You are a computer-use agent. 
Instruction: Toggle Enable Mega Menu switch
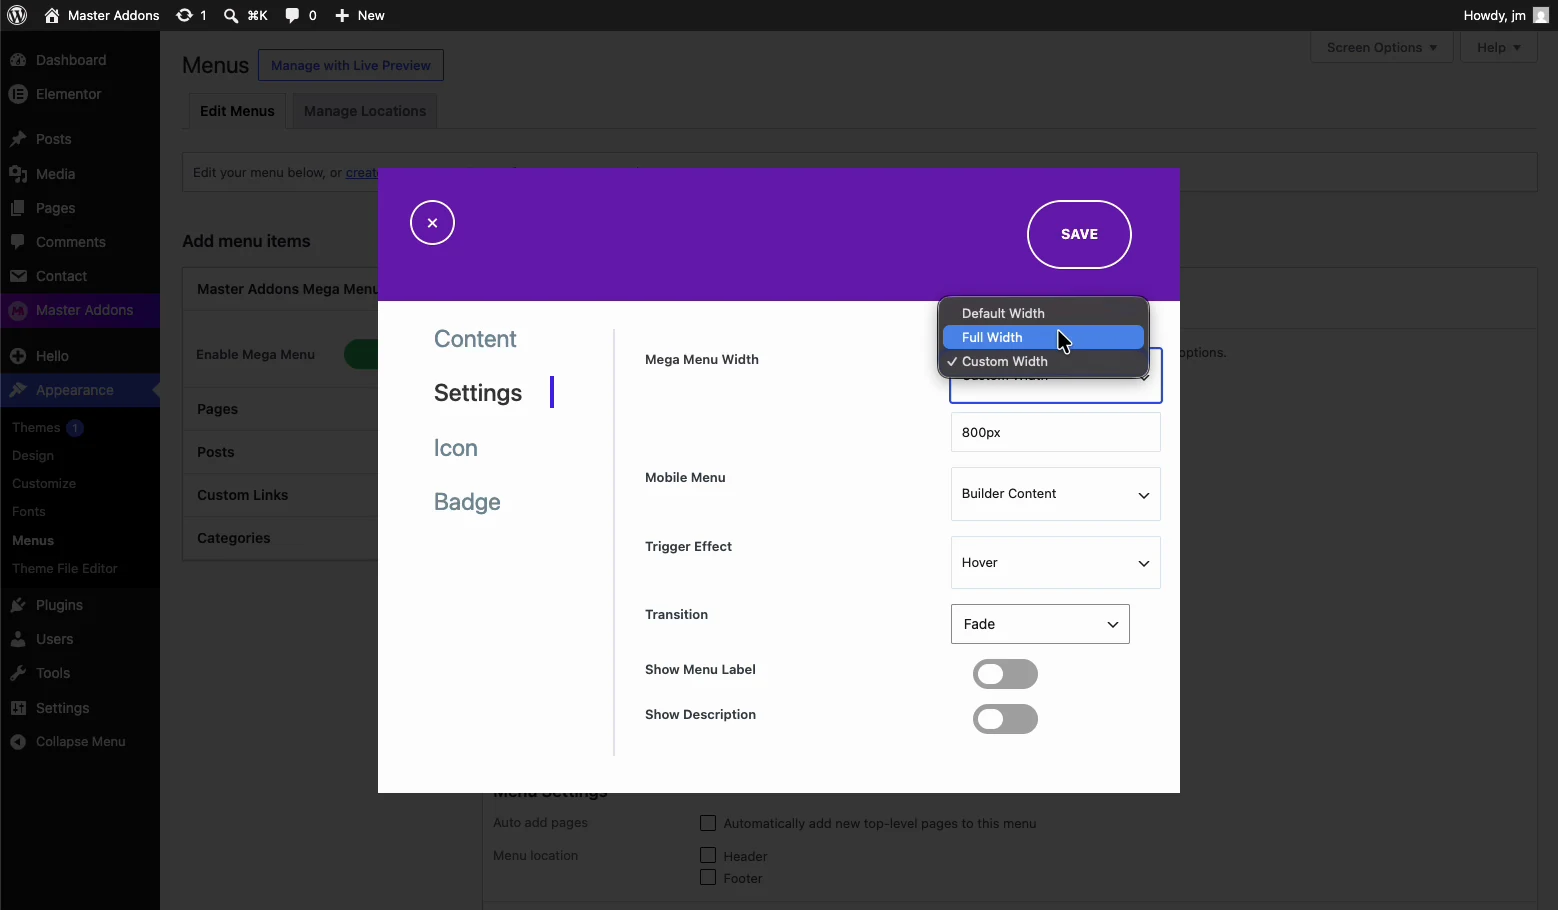click(x=361, y=354)
